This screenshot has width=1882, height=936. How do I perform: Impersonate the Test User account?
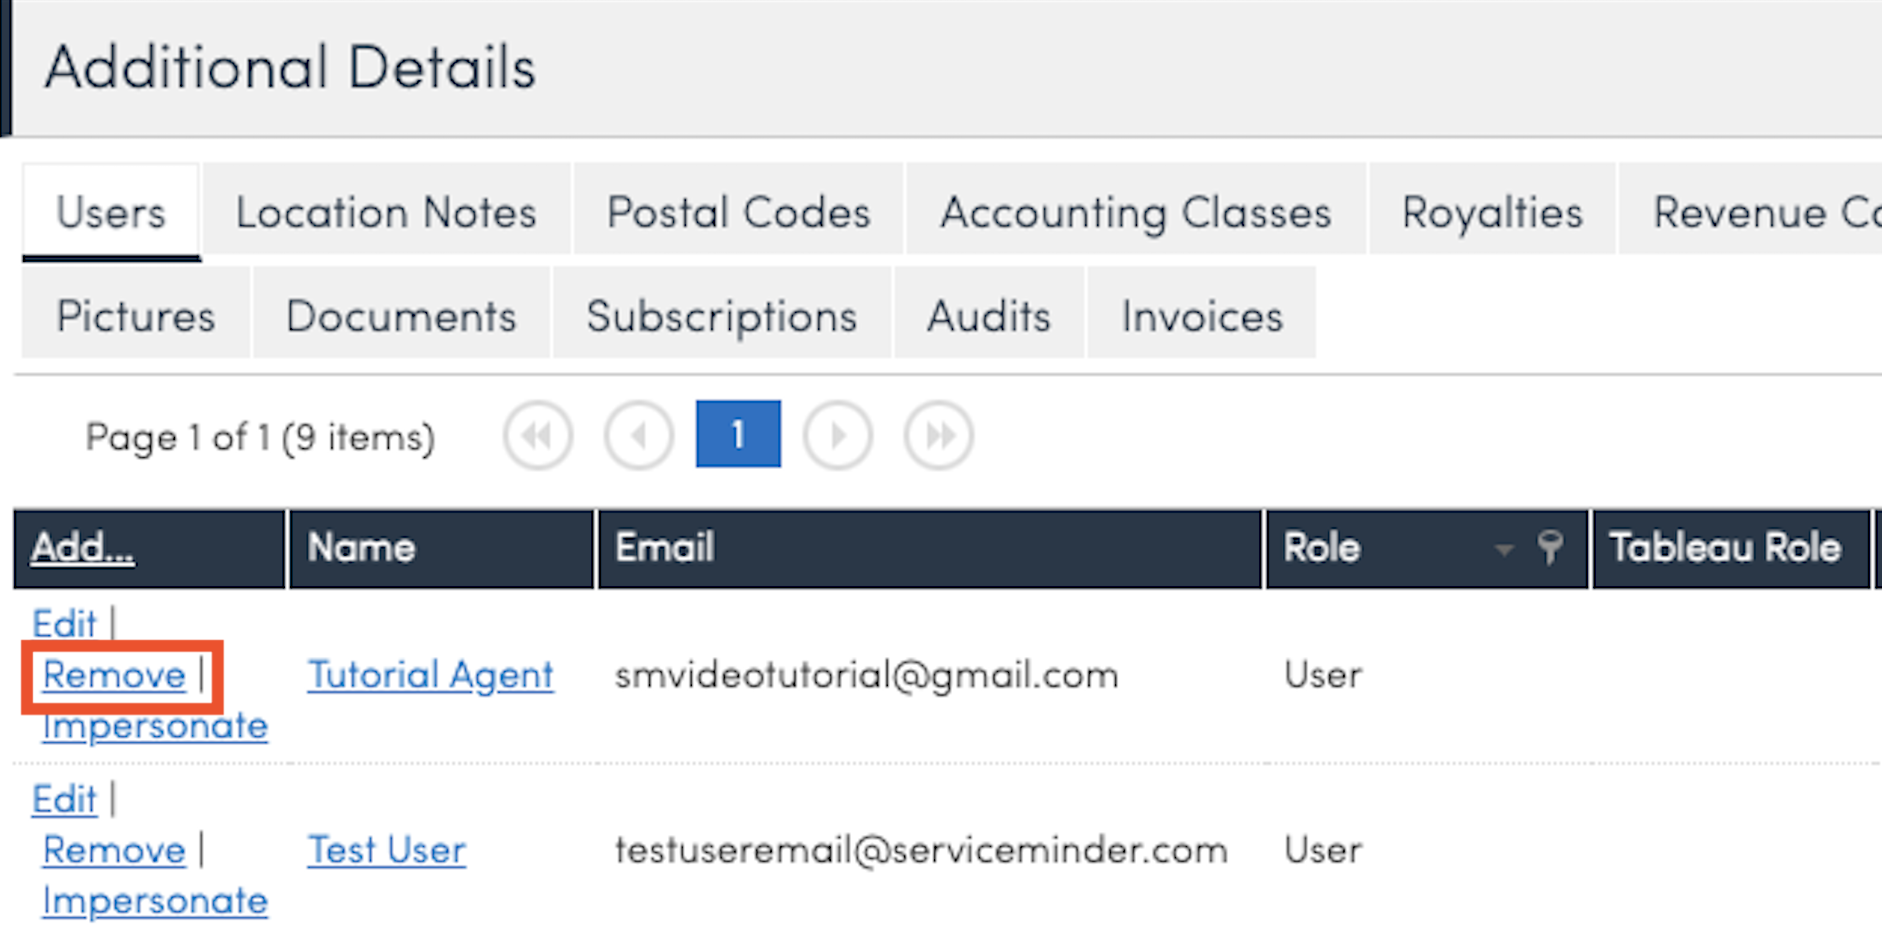coord(155,901)
